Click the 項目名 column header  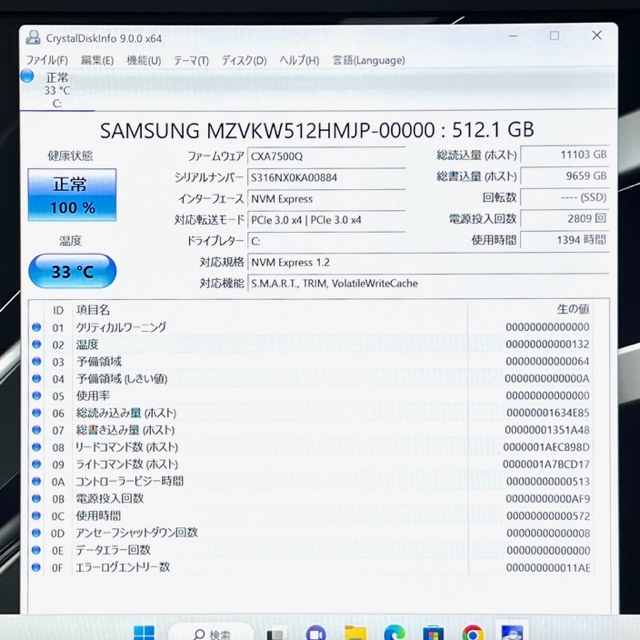[x=93, y=310]
